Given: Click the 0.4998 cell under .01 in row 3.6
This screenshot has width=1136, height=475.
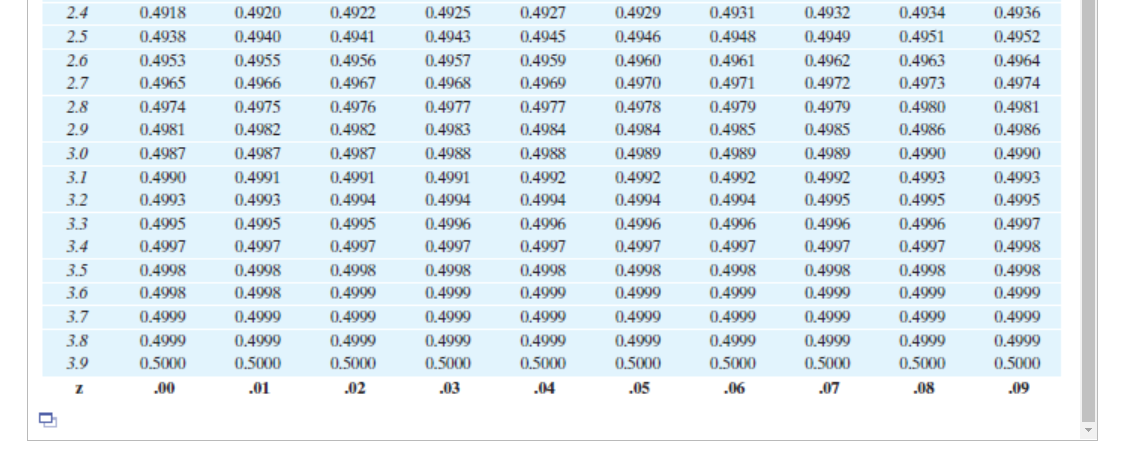Looking at the screenshot, I should [x=257, y=293].
